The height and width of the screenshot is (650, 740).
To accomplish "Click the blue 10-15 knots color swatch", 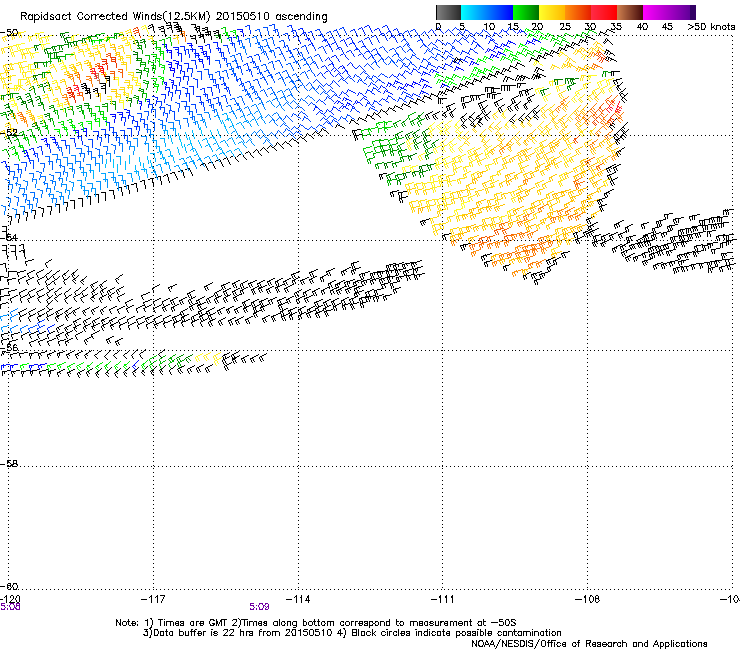I will pos(500,12).
